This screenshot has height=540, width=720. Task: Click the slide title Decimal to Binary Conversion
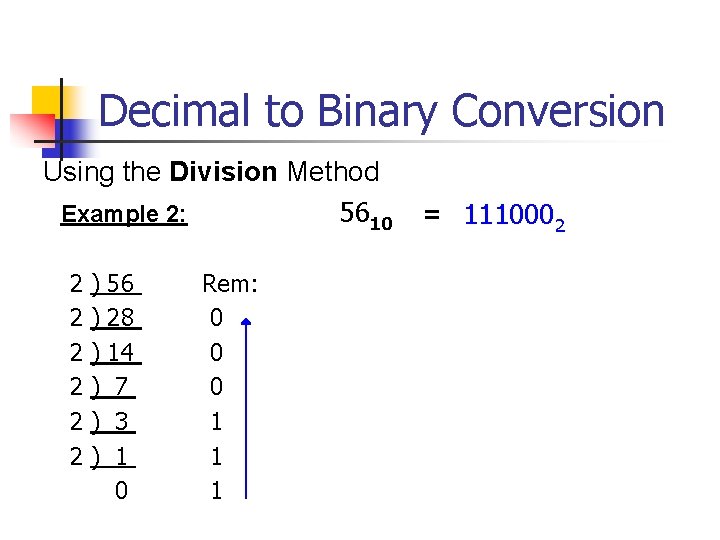click(381, 112)
